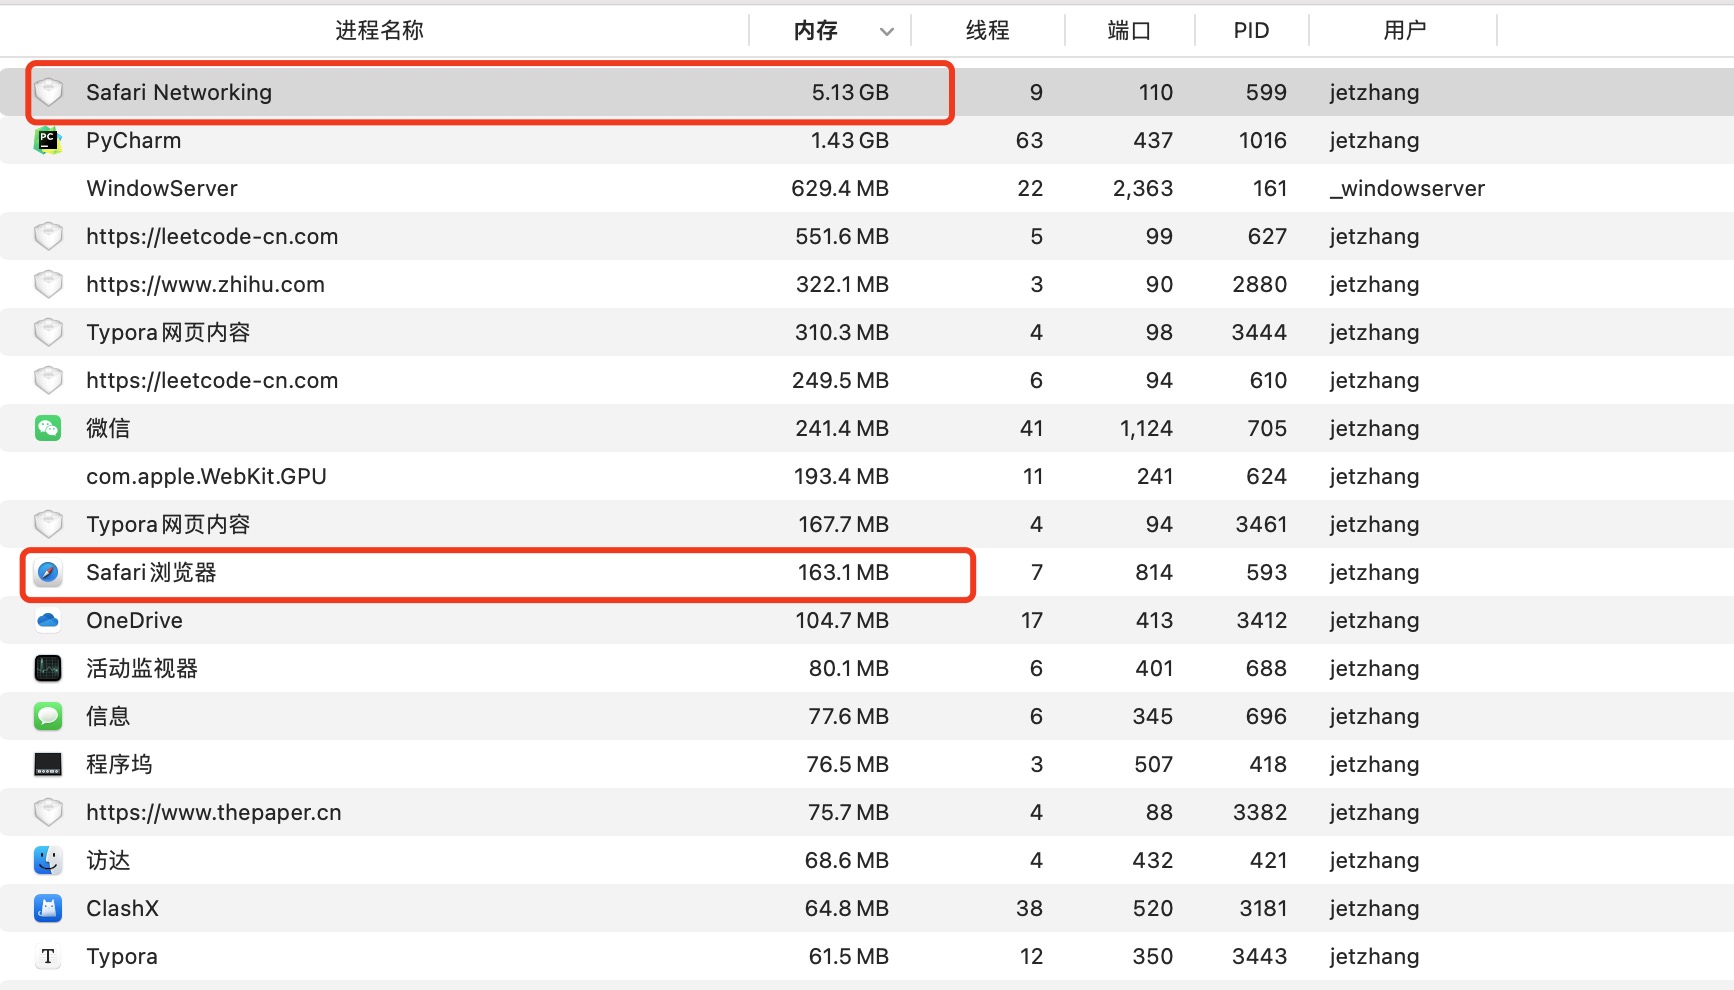Screen dimensions: 1734x990
Task: Click the 193.4 MB memory value
Action: point(842,476)
